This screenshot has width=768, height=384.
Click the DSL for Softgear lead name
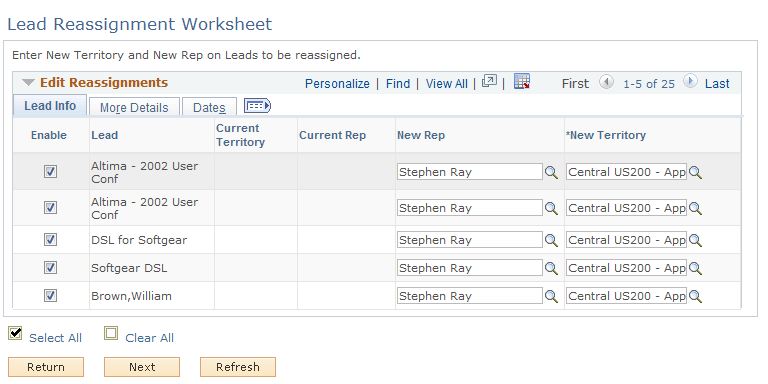(139, 240)
